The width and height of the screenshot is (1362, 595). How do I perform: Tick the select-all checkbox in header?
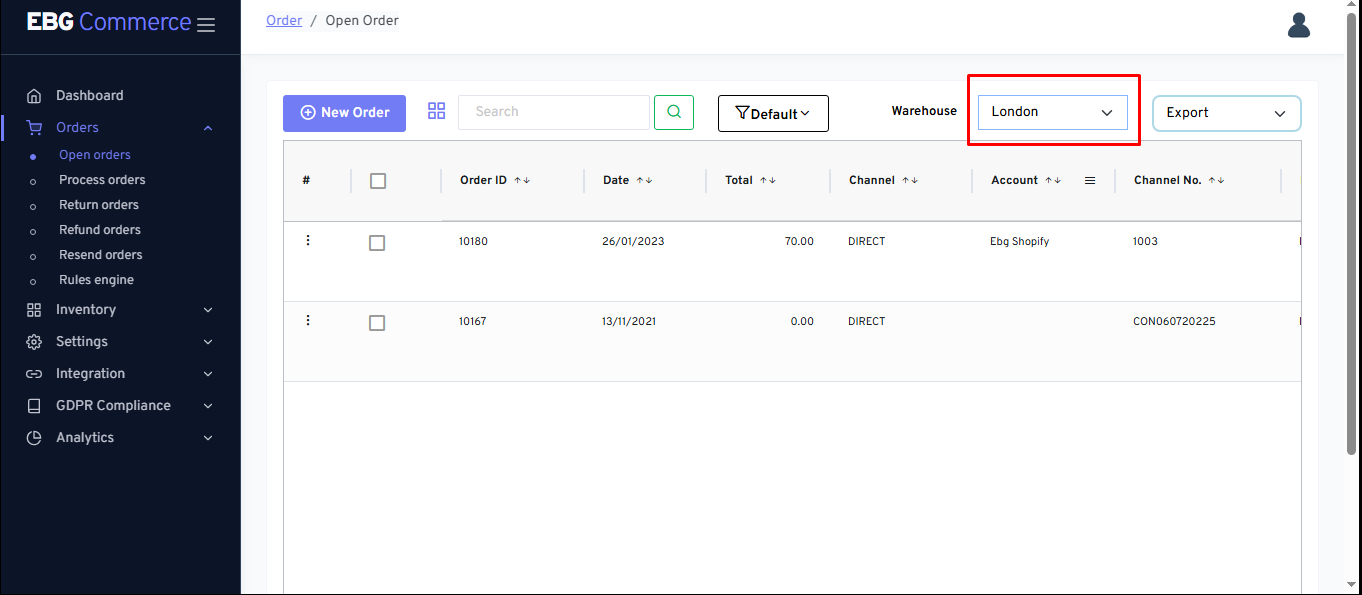tap(377, 181)
